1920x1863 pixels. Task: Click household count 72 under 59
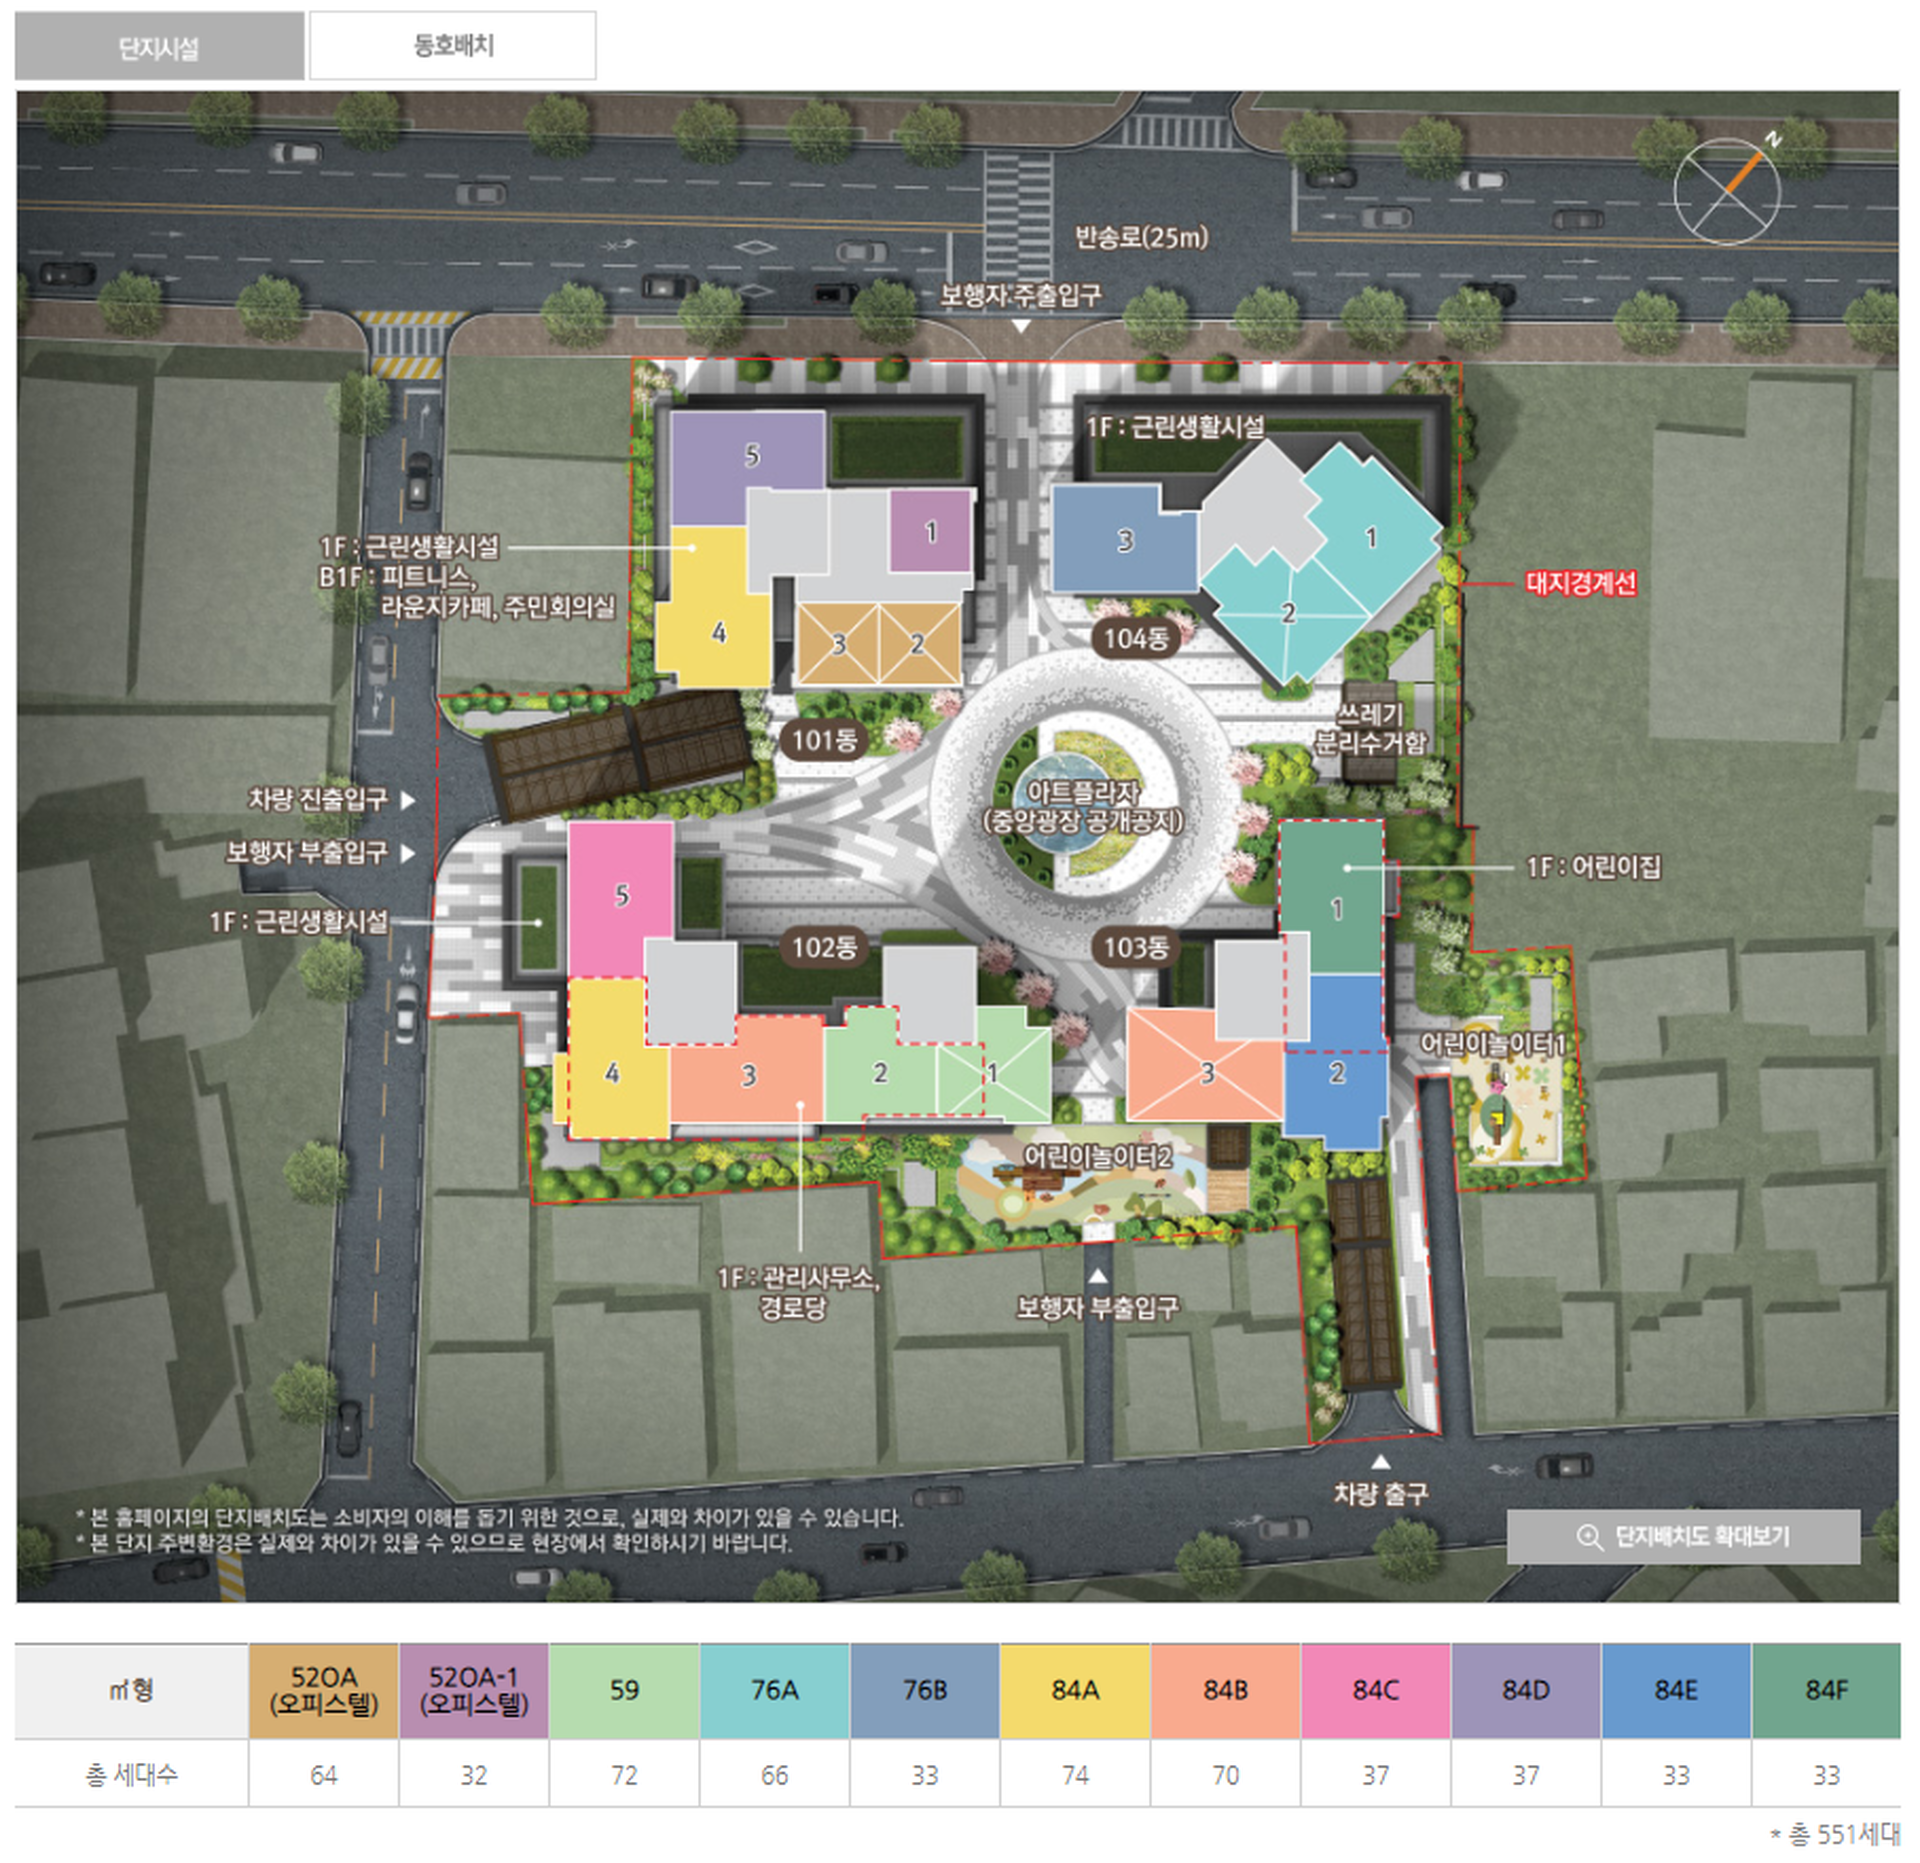pos(624,1775)
